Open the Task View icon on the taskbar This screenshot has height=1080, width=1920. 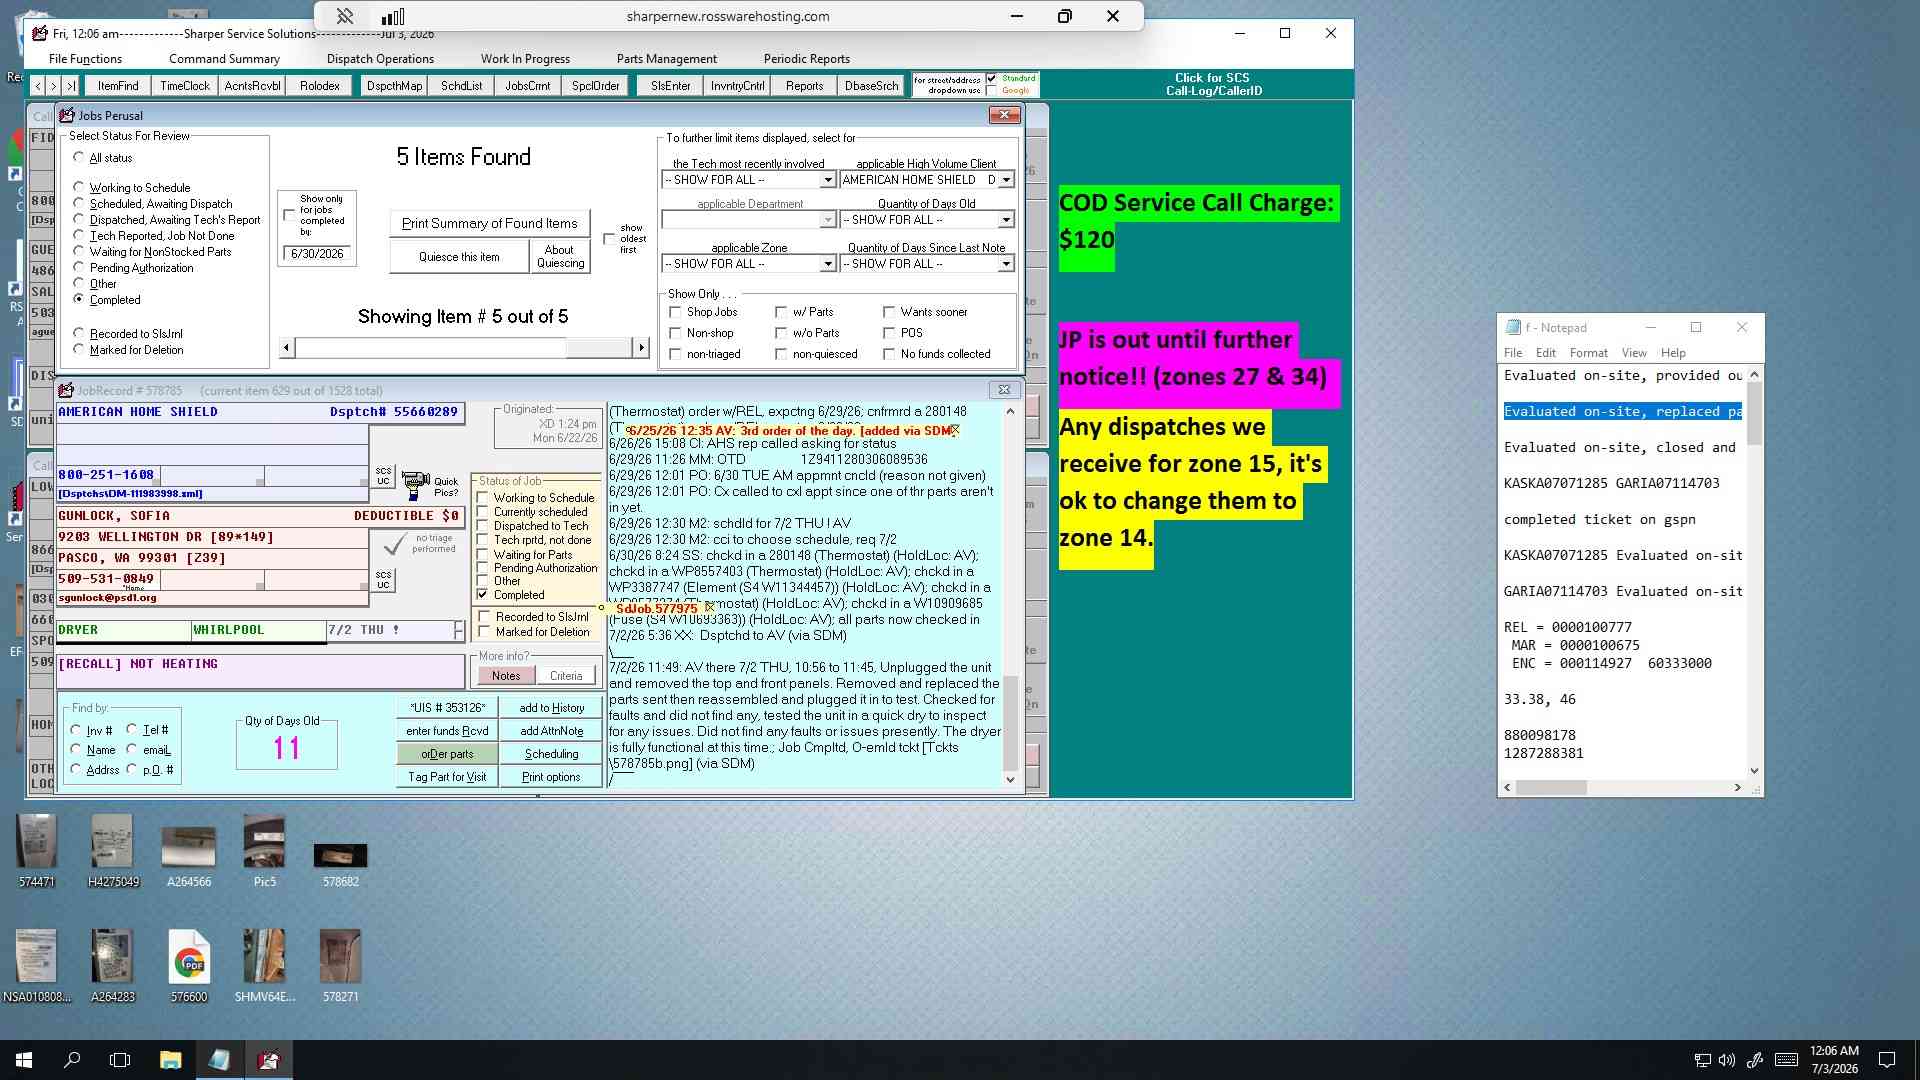(x=120, y=1060)
